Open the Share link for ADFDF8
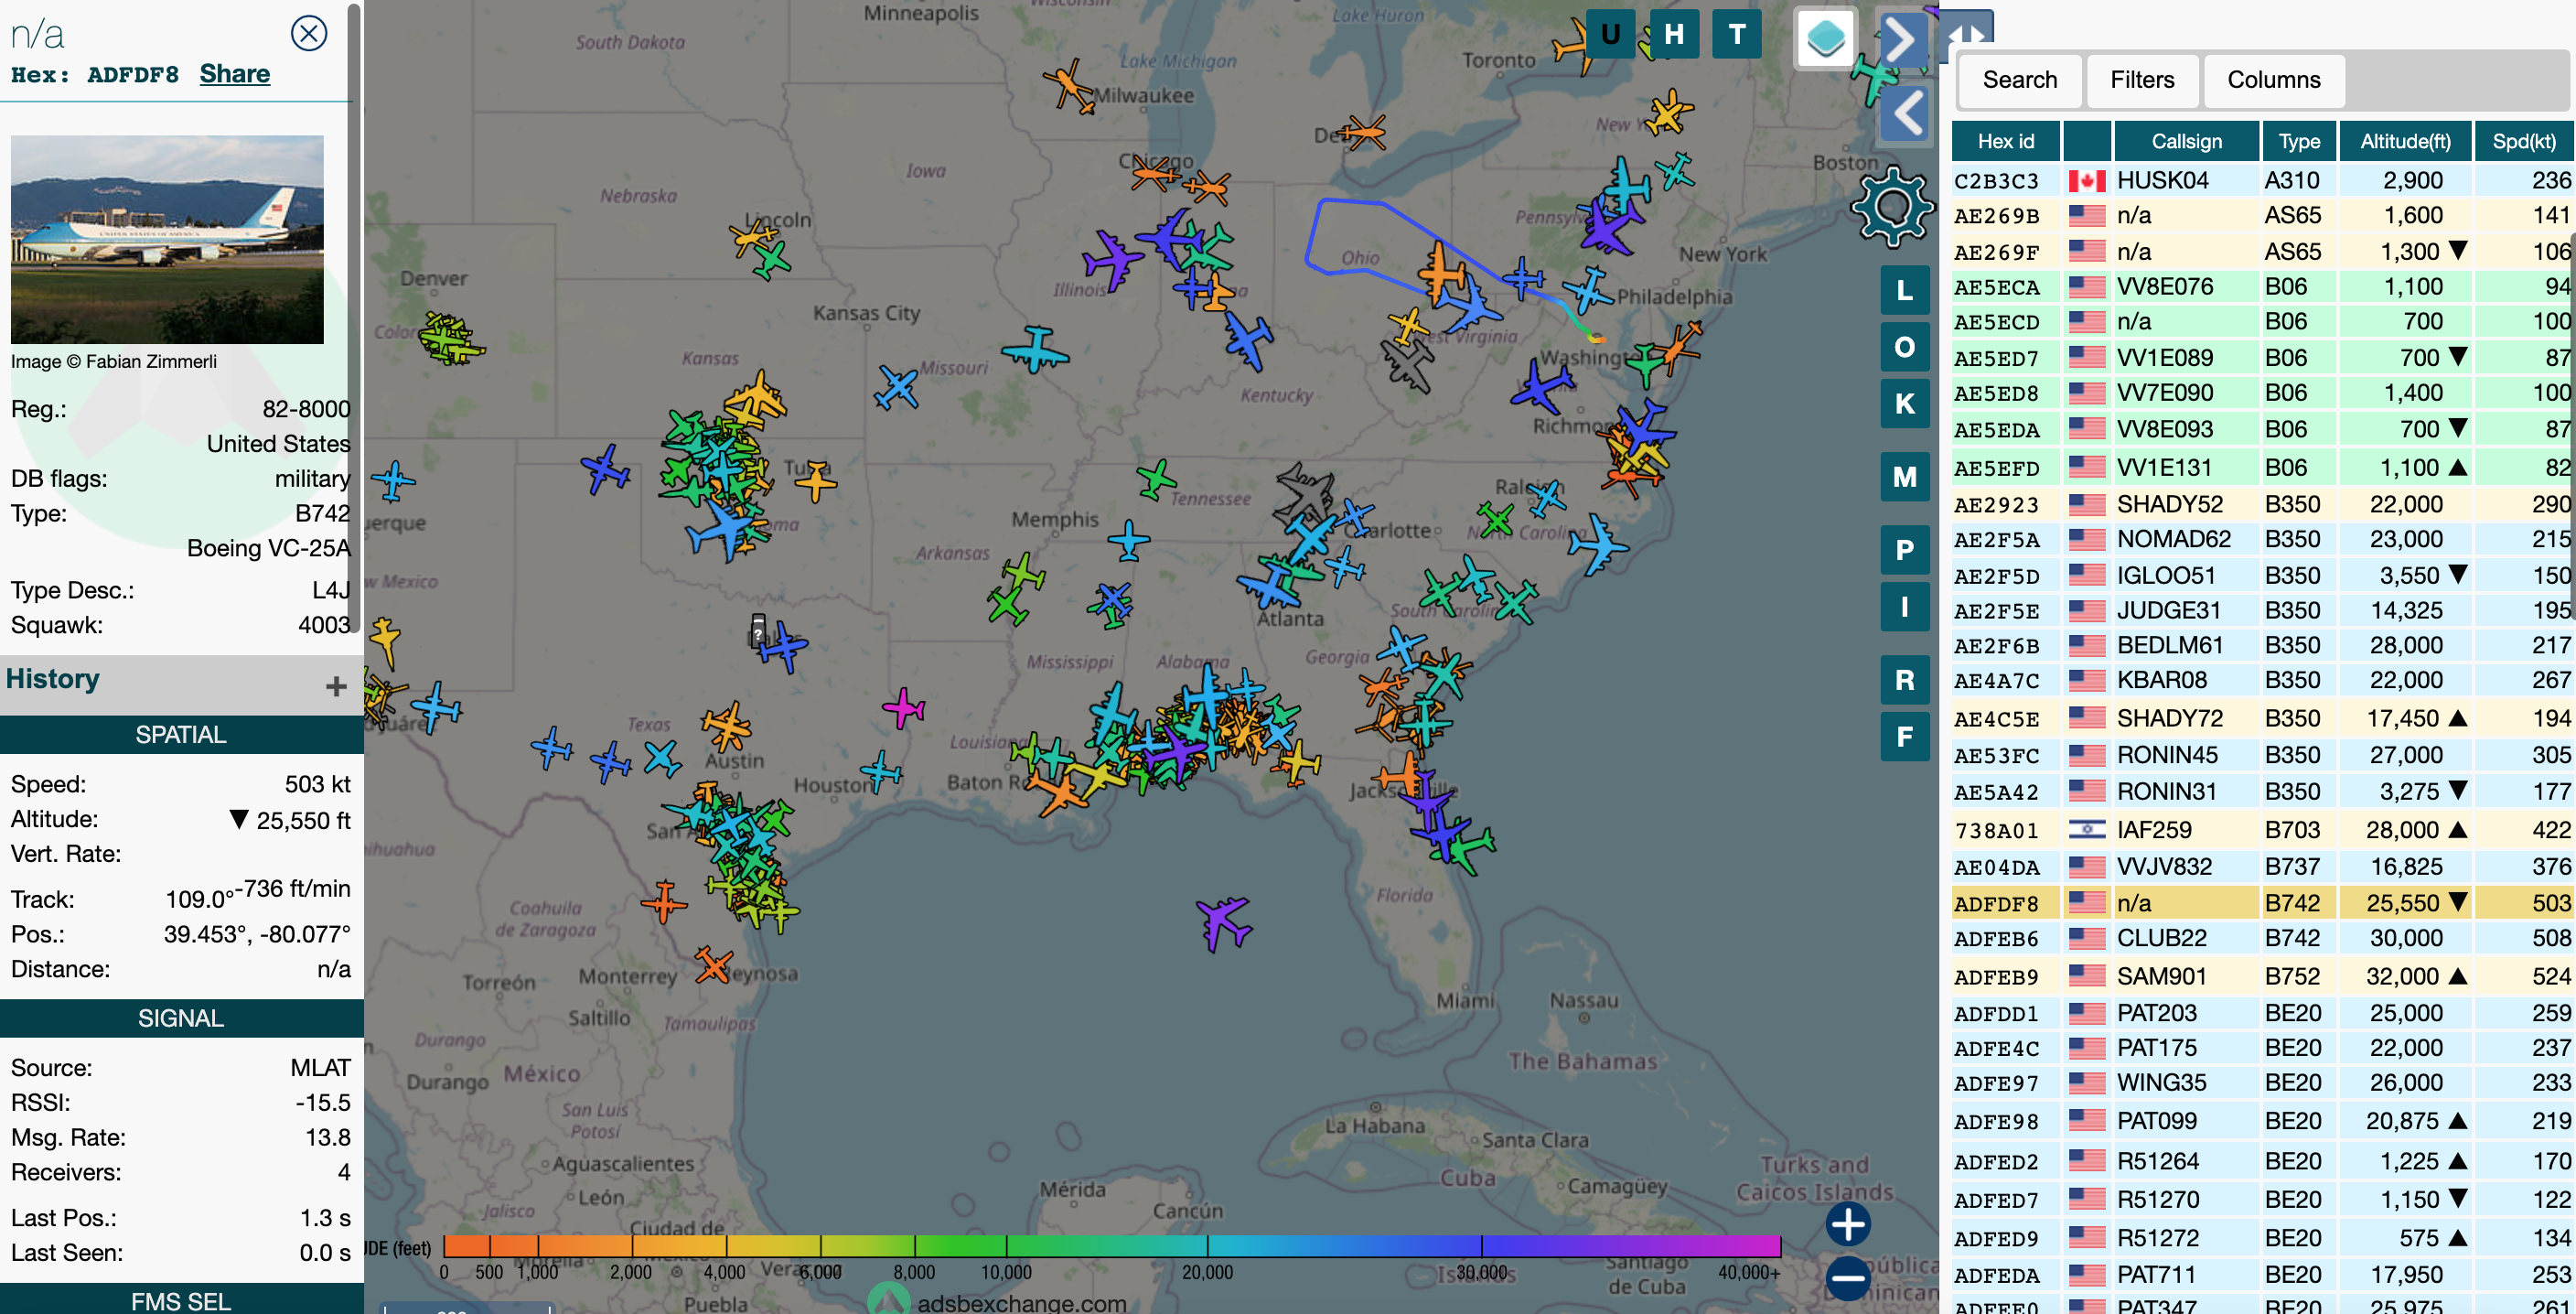The image size is (2576, 1314). (235, 74)
